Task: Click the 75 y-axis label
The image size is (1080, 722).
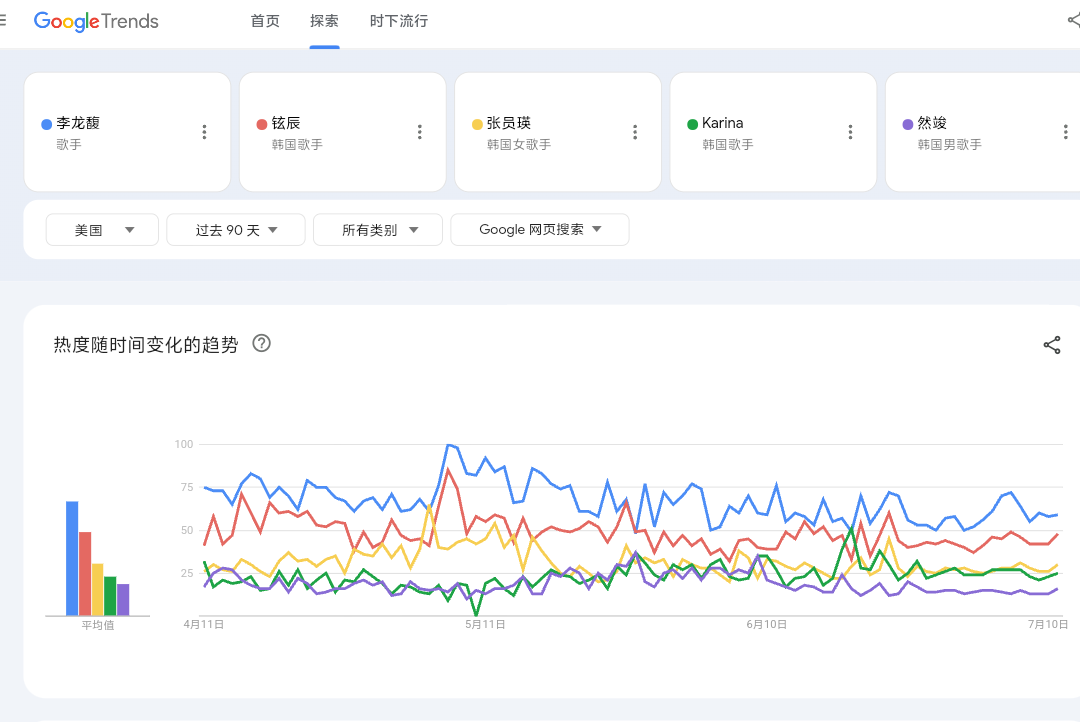Action: [187, 487]
